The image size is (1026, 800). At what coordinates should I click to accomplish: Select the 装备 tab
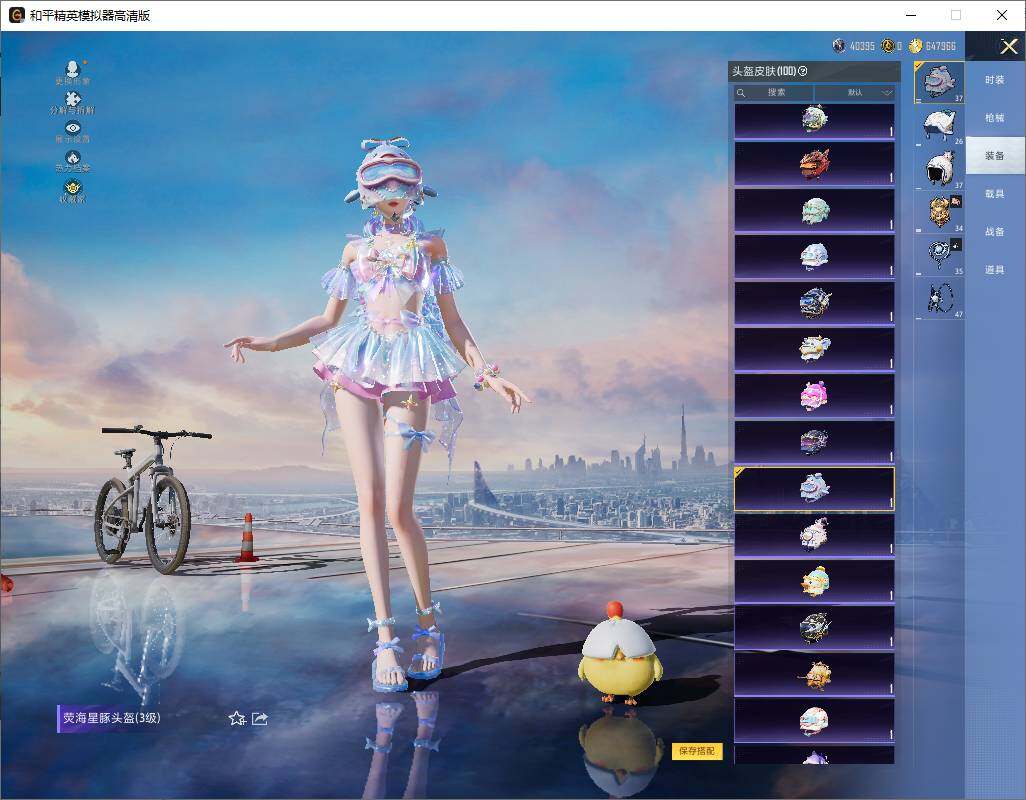point(995,156)
